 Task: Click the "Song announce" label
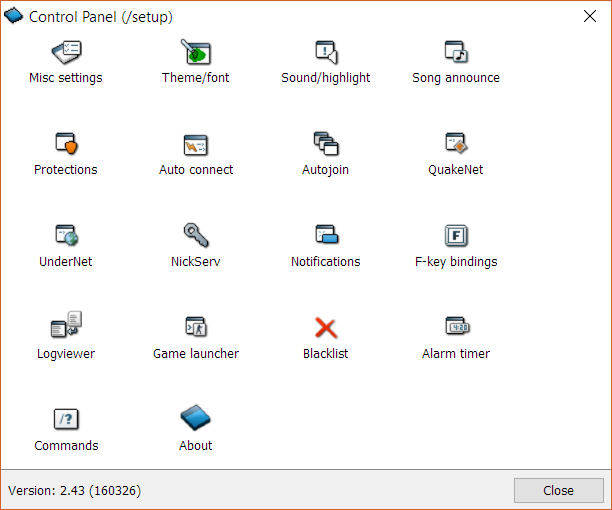tap(456, 78)
